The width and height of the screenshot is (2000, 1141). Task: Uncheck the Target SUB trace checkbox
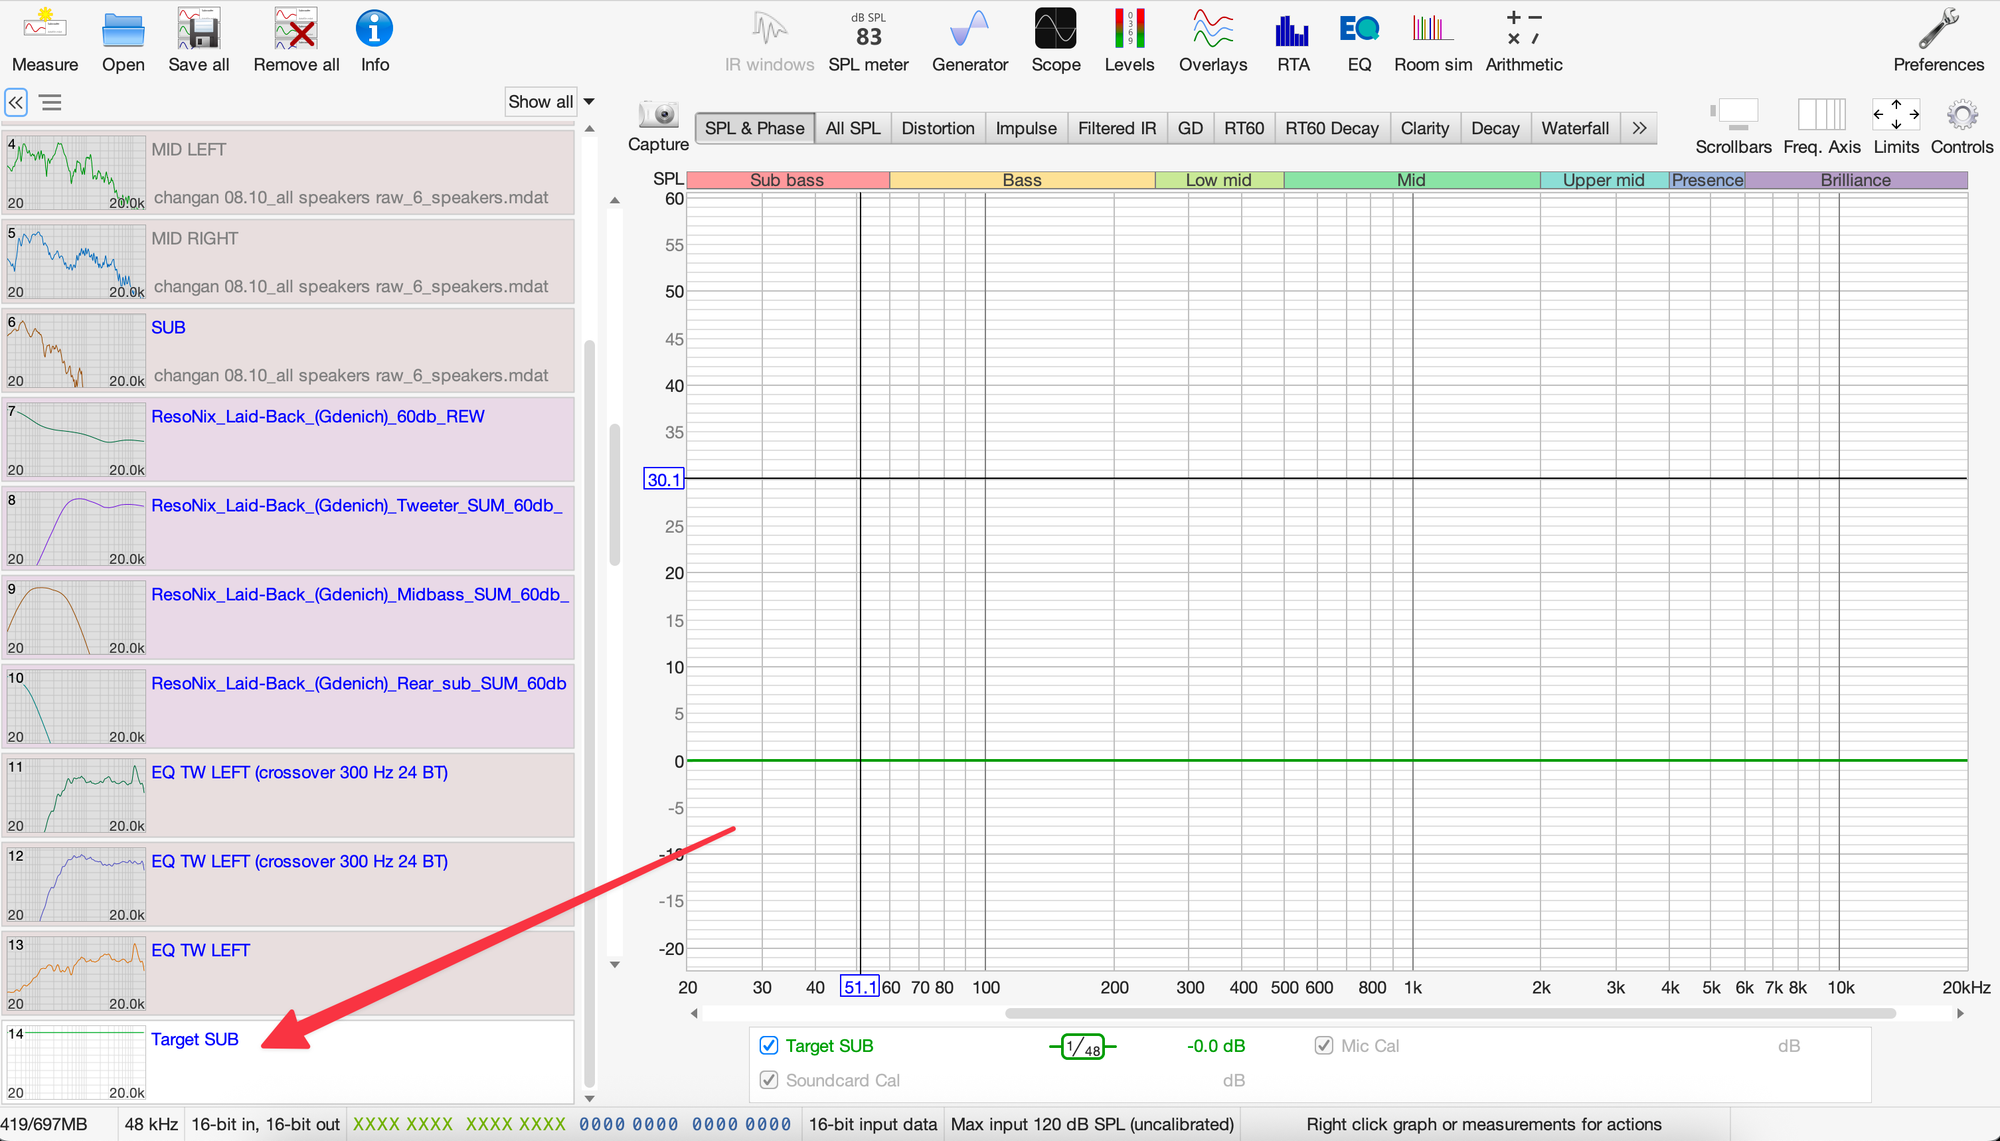tap(769, 1045)
